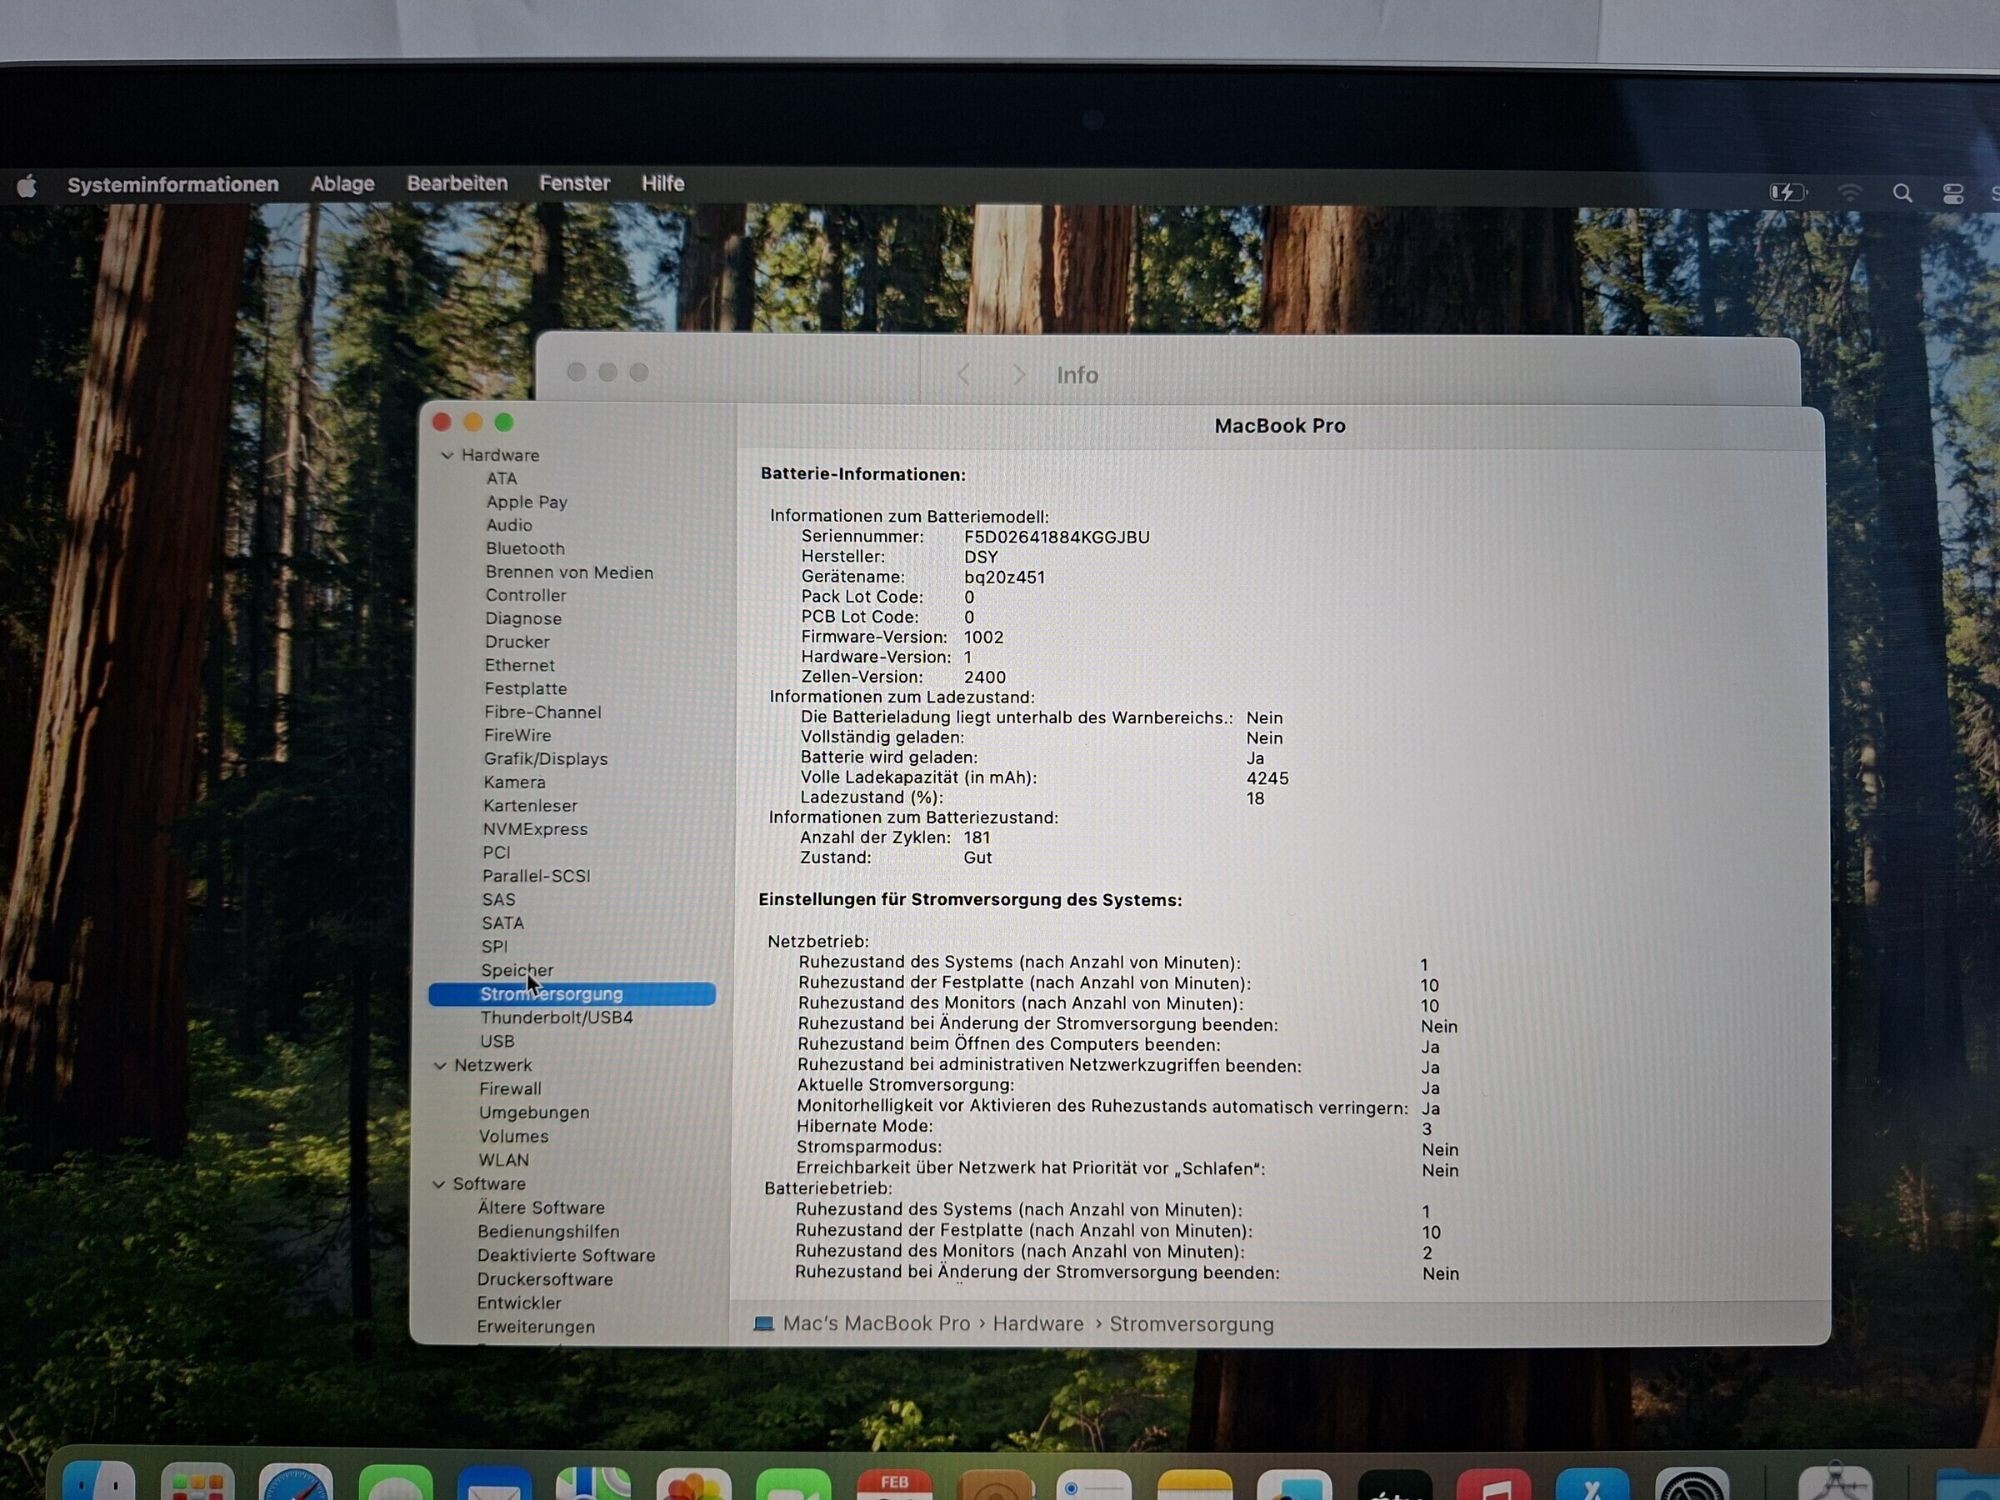
Task: Collapse the Netzwerk section
Action: click(x=440, y=1066)
